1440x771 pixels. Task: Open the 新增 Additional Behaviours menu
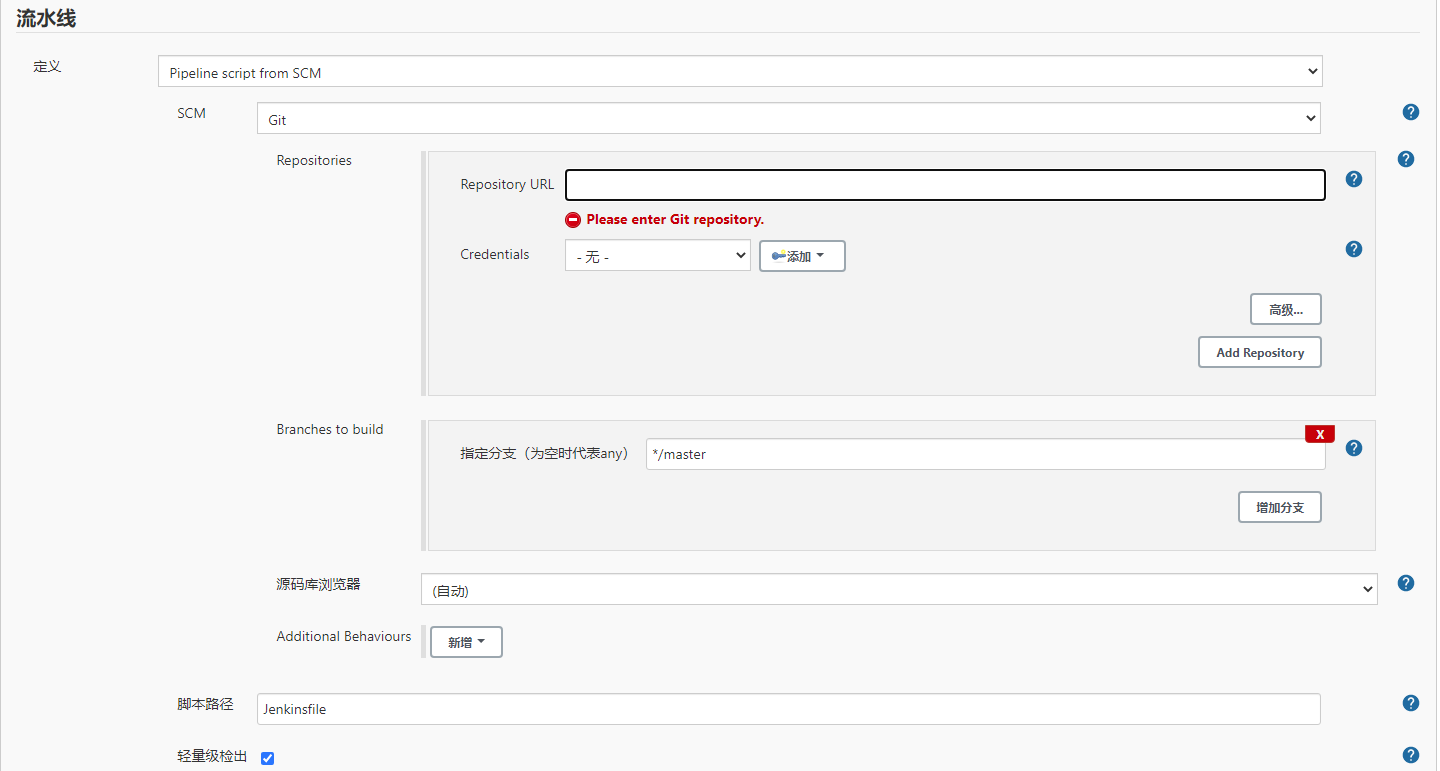(x=466, y=642)
